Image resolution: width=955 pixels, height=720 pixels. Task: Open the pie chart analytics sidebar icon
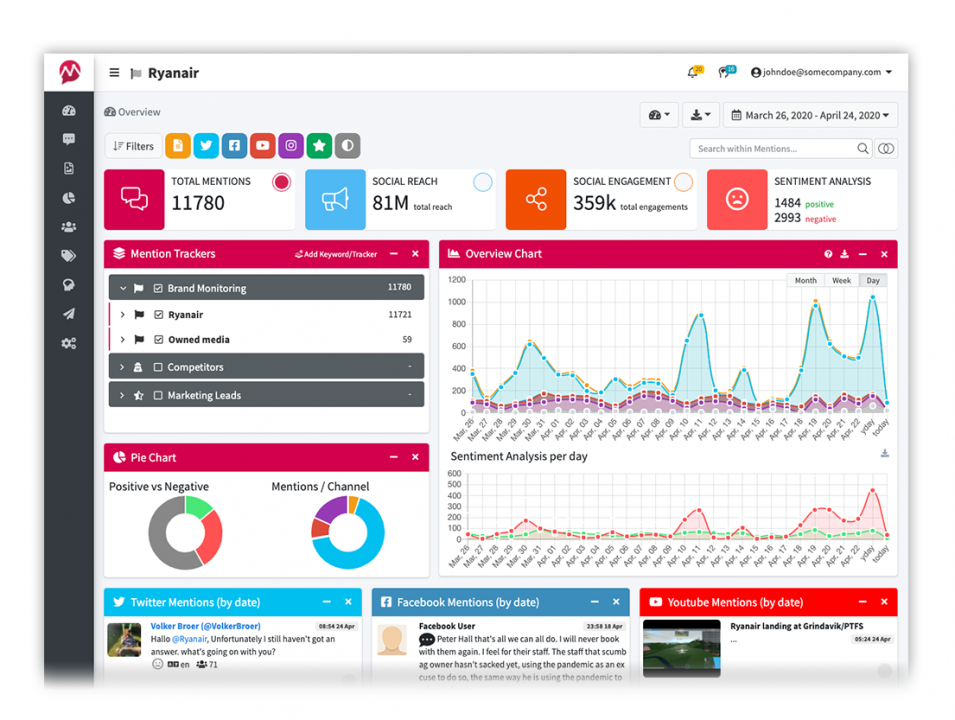pyautogui.click(x=69, y=198)
